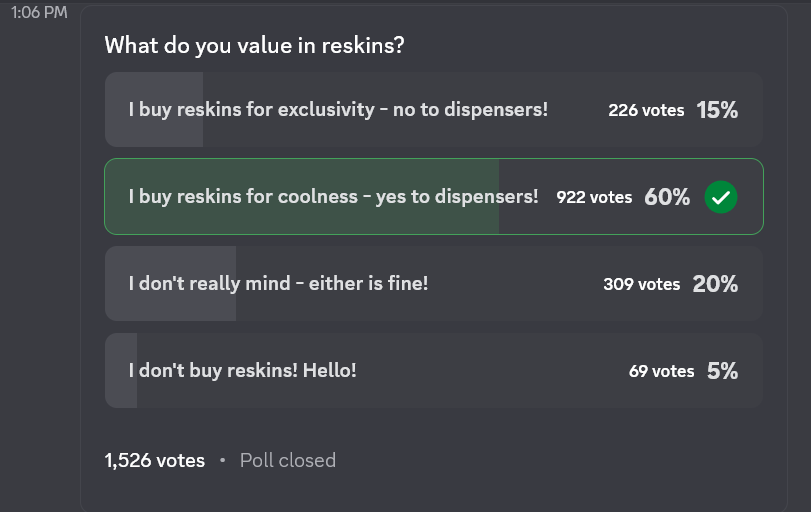Click the 69 votes count
The height and width of the screenshot is (512, 811).
point(662,371)
